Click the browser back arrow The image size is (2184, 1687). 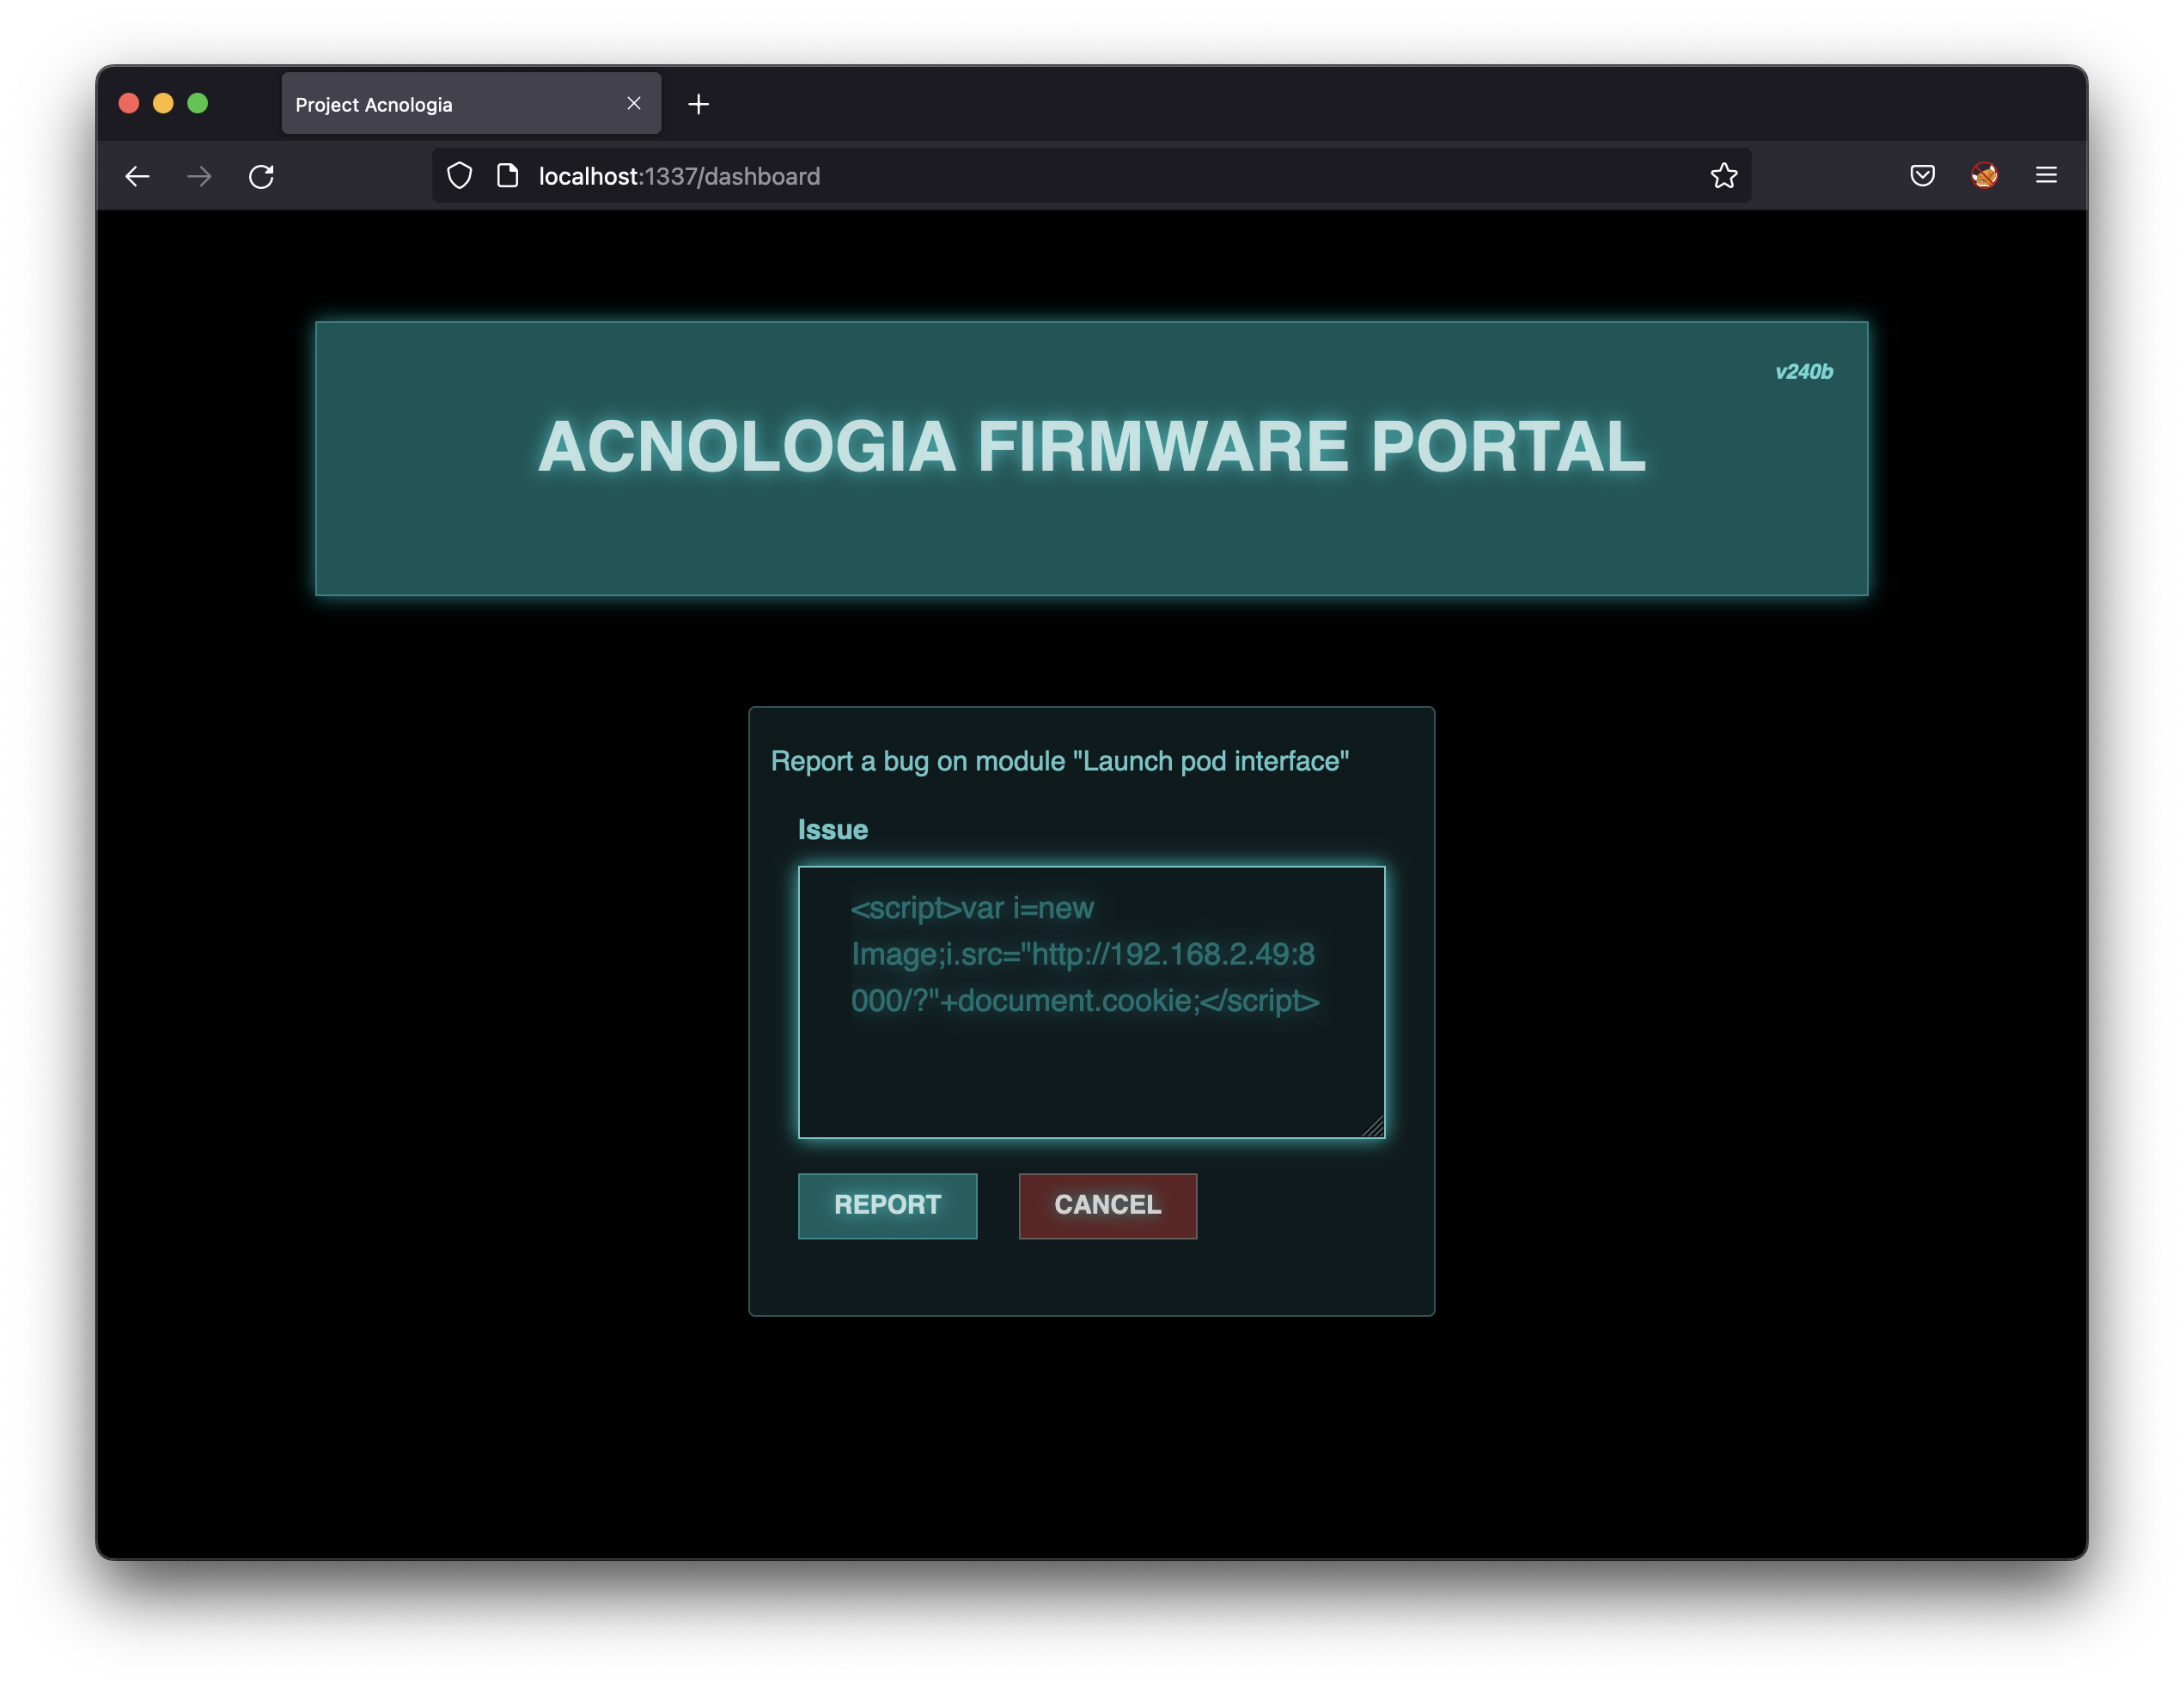(137, 176)
